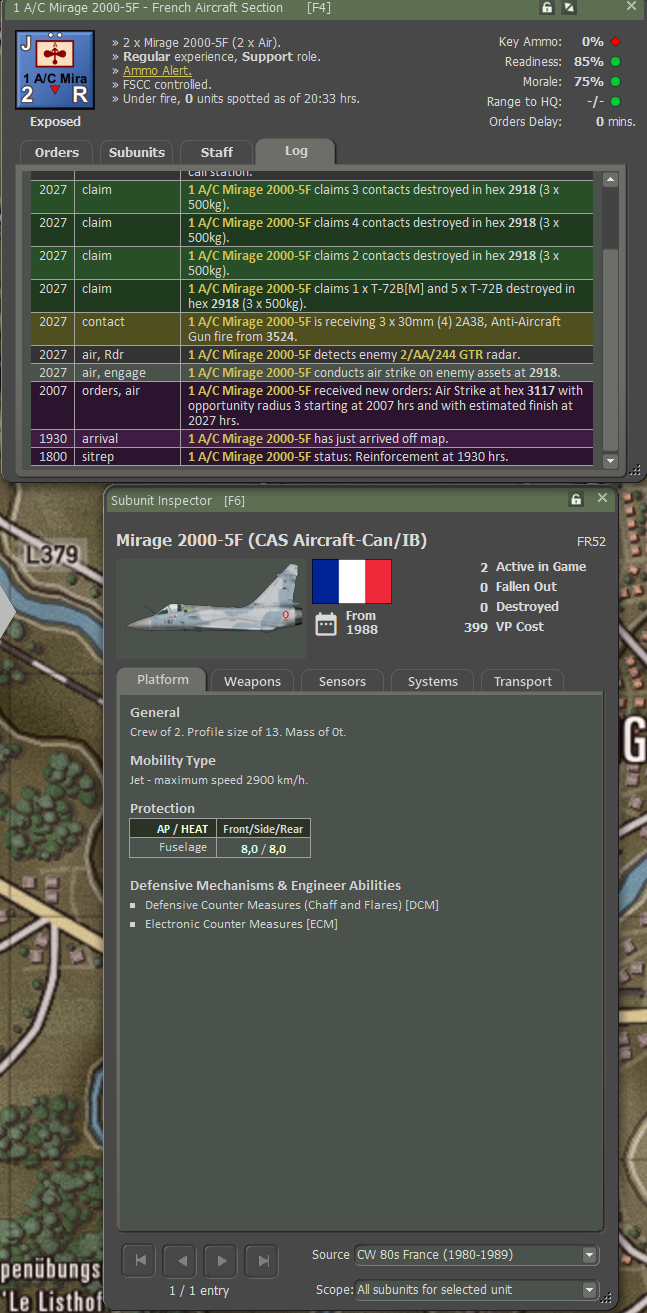Screen dimensions: 647x1313
Task: Go to first entry in Subunit Inspector
Action: pos(140,1261)
